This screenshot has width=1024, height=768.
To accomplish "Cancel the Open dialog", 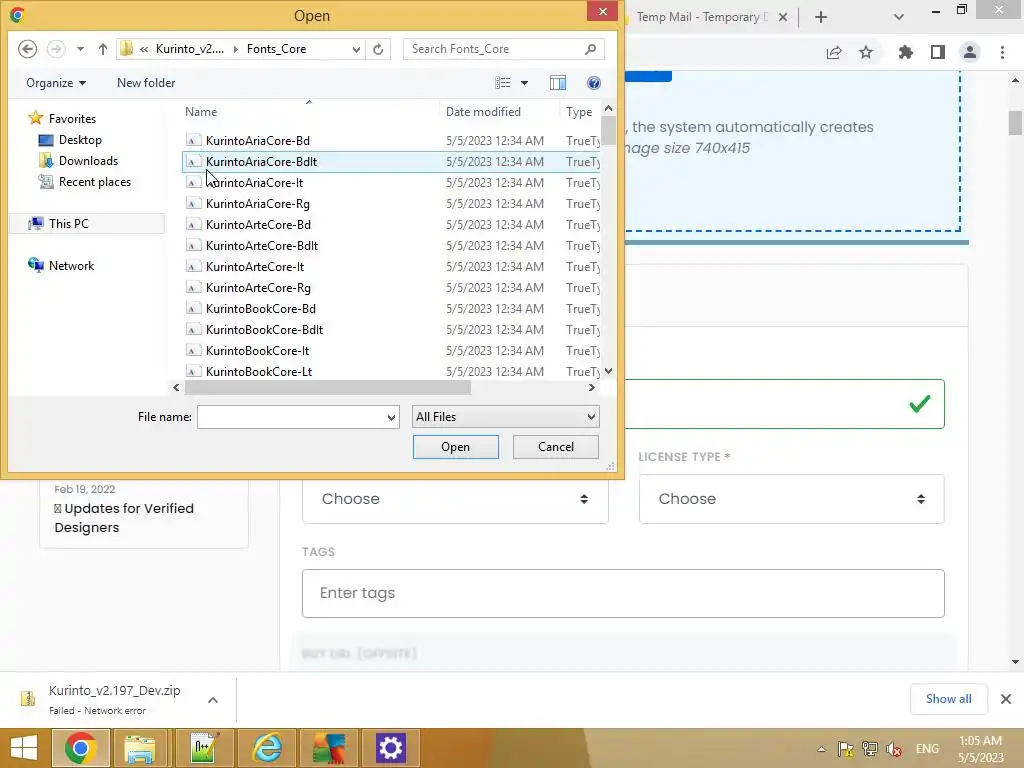I will (x=556, y=447).
